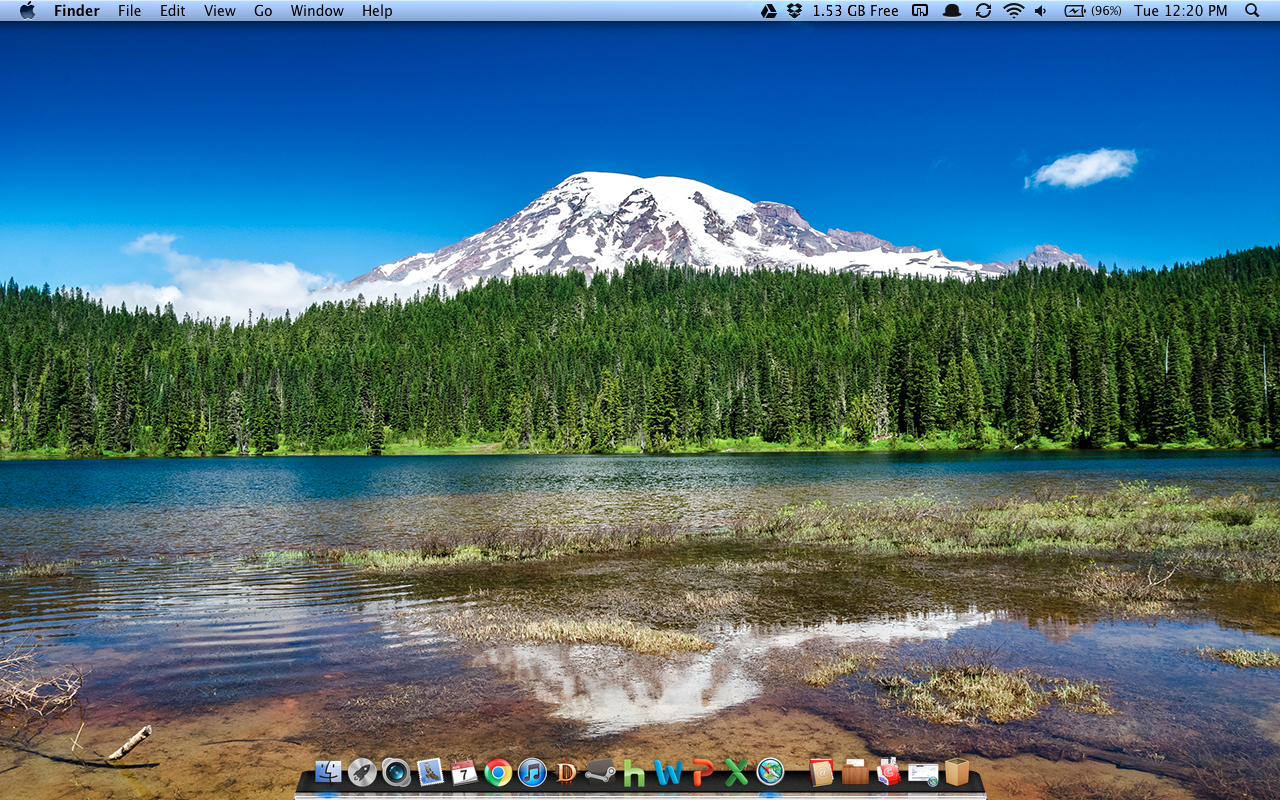Image resolution: width=1280 pixels, height=800 pixels.
Task: Launch Google Chrome from the Dock
Action: pos(498,772)
